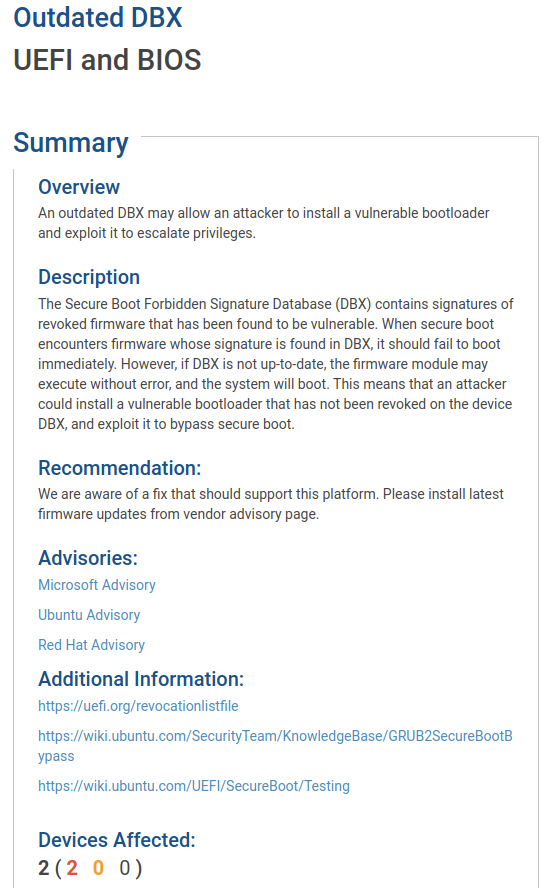The height and width of the screenshot is (888, 548).
Task: Click the Overview heading
Action: click(79, 187)
